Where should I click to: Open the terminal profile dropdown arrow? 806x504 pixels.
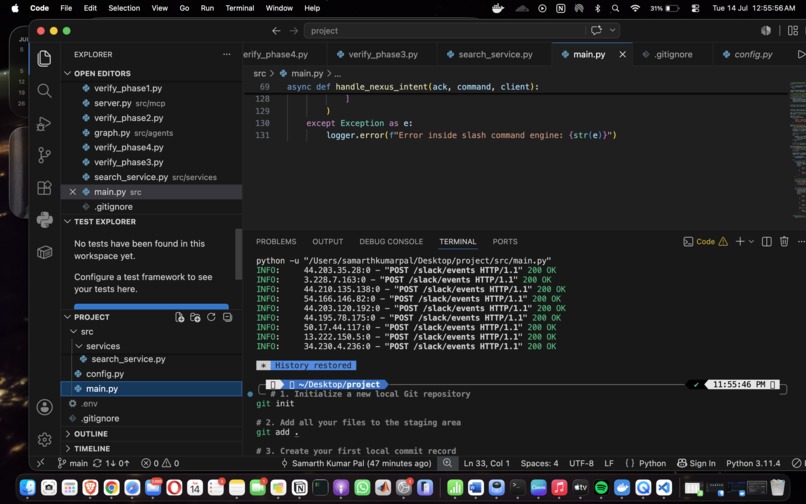click(751, 242)
